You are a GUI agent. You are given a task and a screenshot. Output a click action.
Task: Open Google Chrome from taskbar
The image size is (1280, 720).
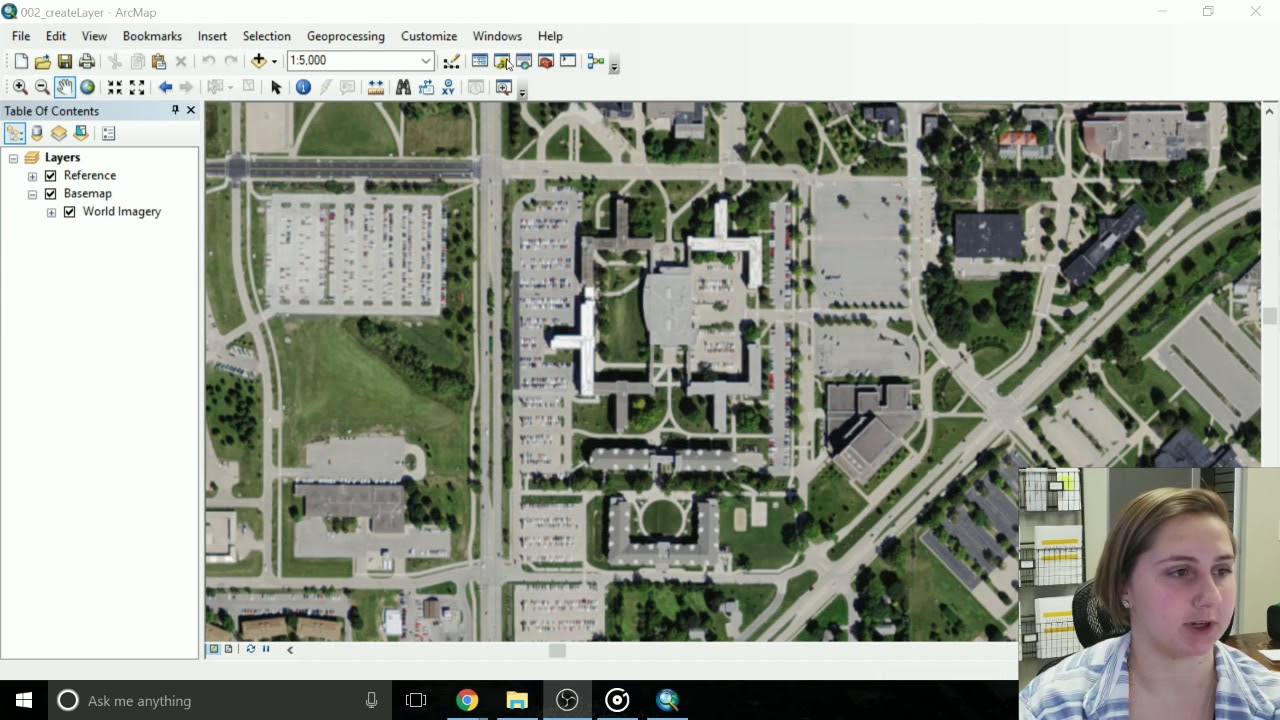[467, 701]
